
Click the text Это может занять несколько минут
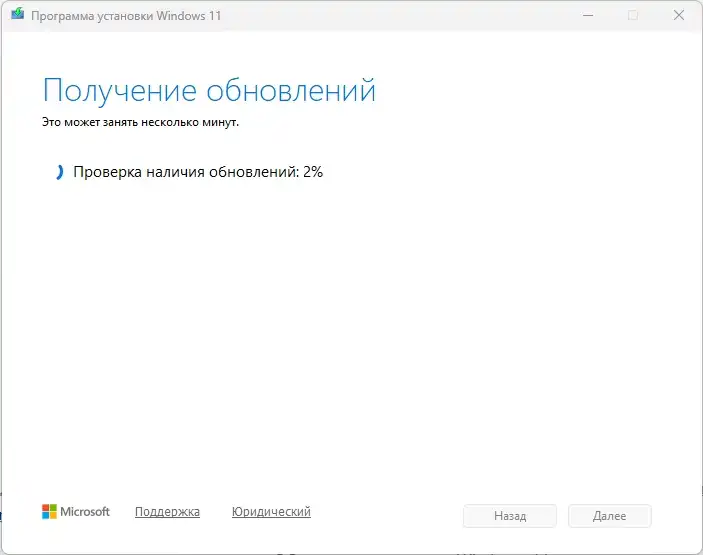(140, 122)
